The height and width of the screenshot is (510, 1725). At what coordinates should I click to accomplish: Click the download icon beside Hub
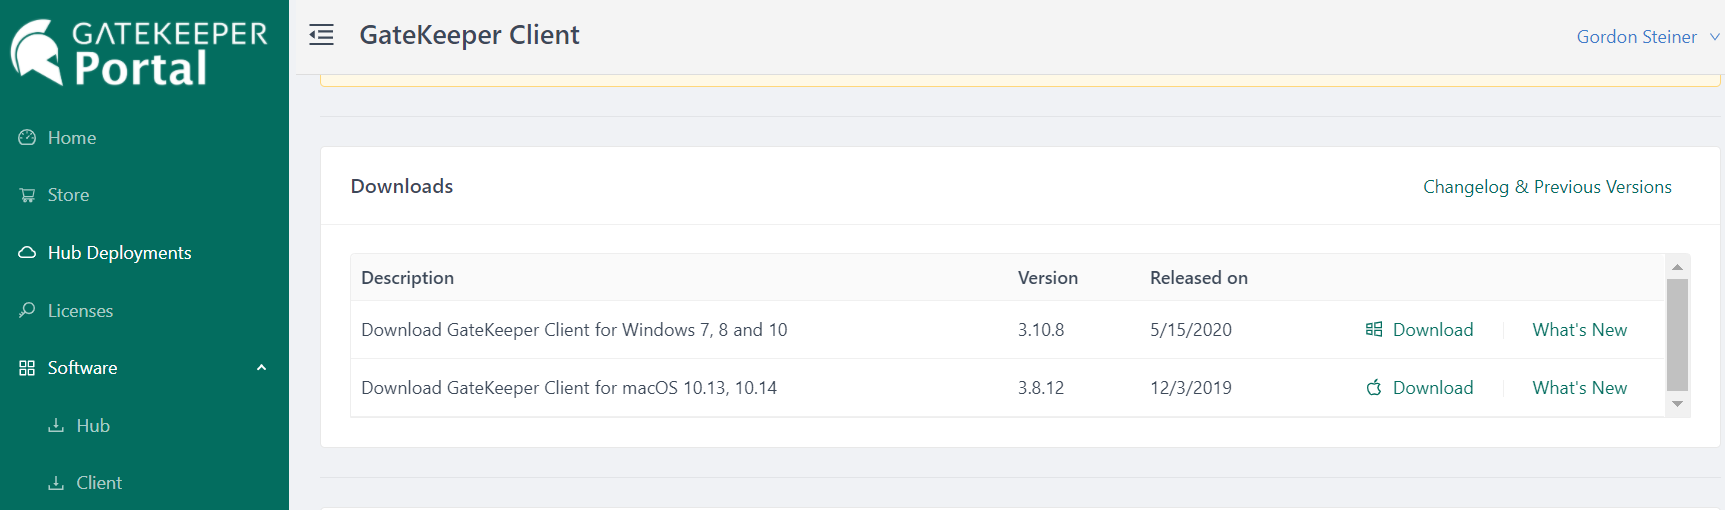56,426
